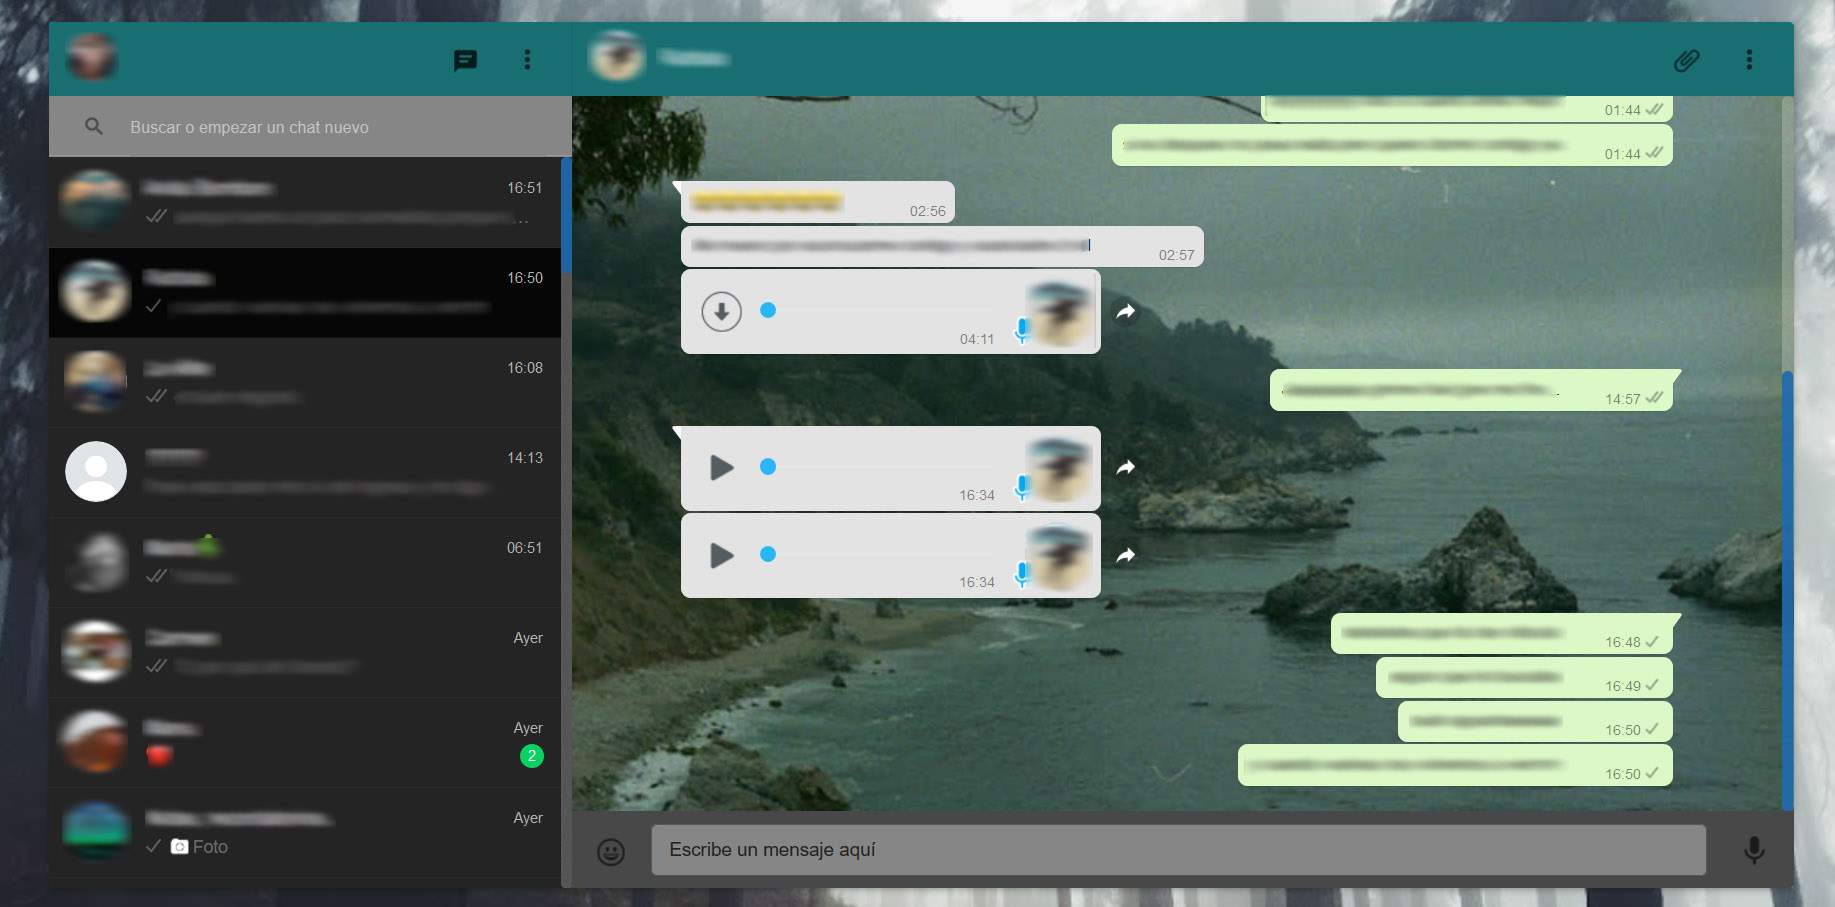Screen dimensions: 1835x907
Task: Click the contact's profile picture in the header
Action: [x=617, y=57]
